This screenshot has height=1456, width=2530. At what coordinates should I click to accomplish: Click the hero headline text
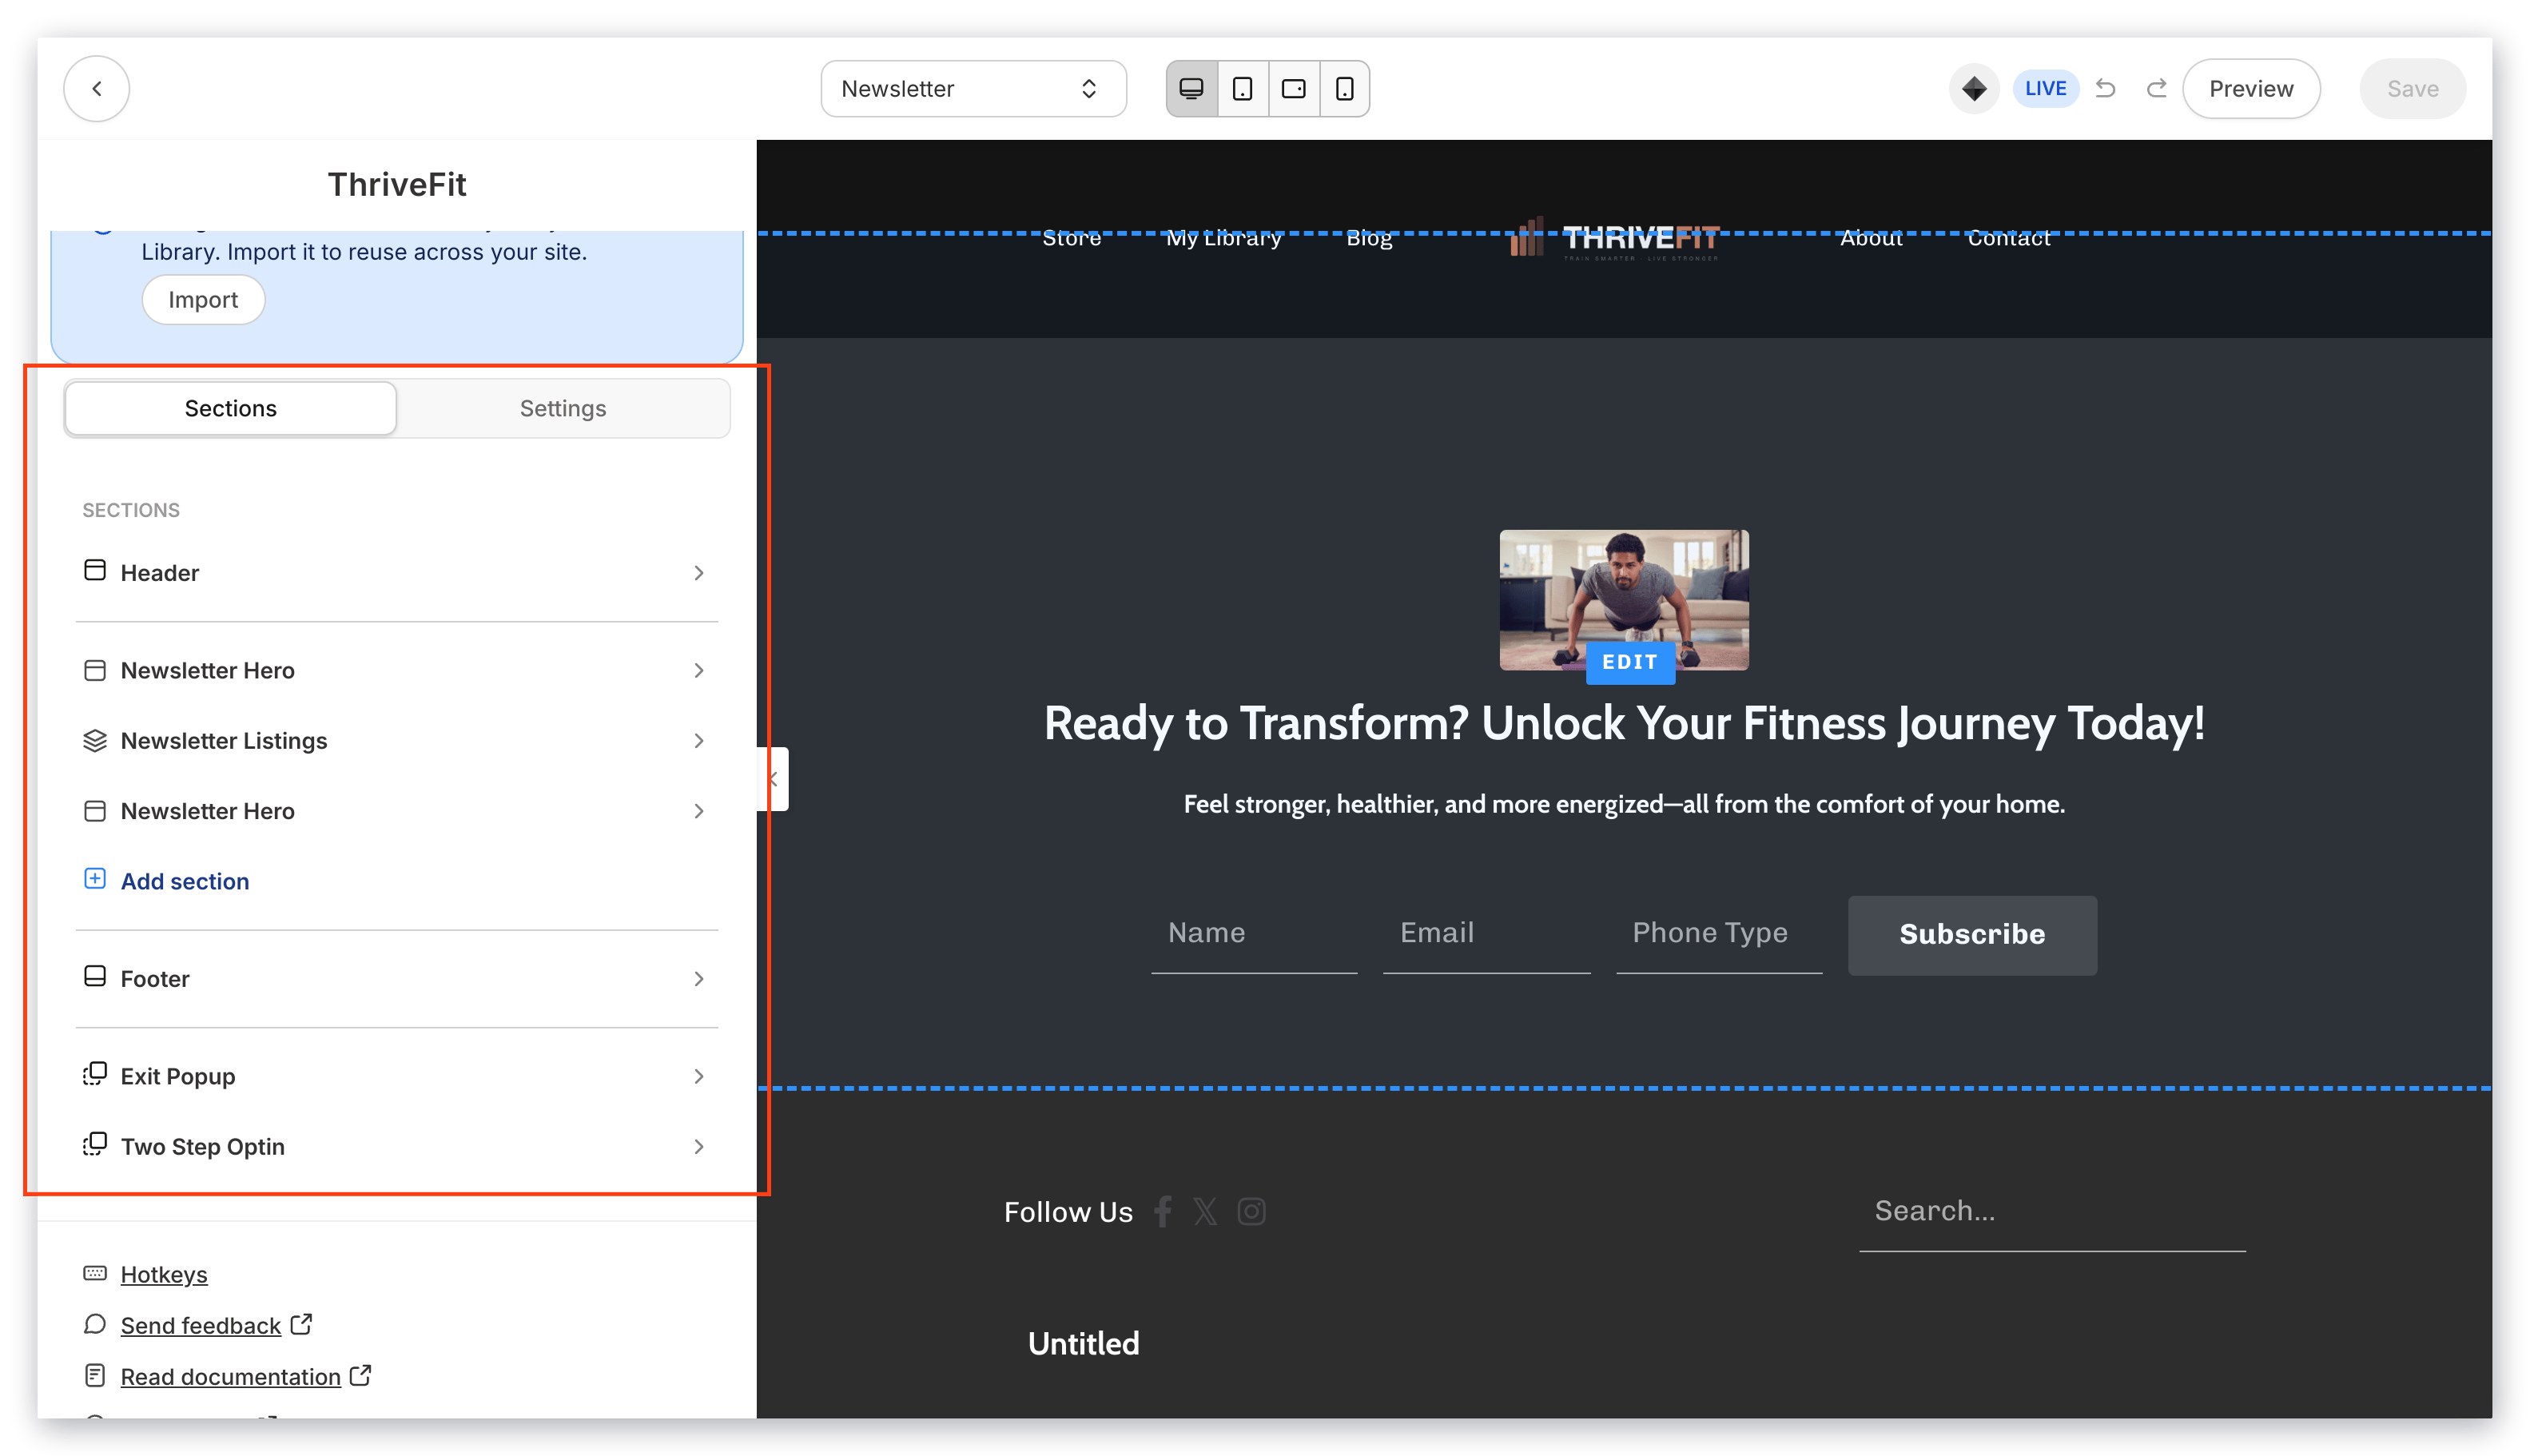point(1624,723)
